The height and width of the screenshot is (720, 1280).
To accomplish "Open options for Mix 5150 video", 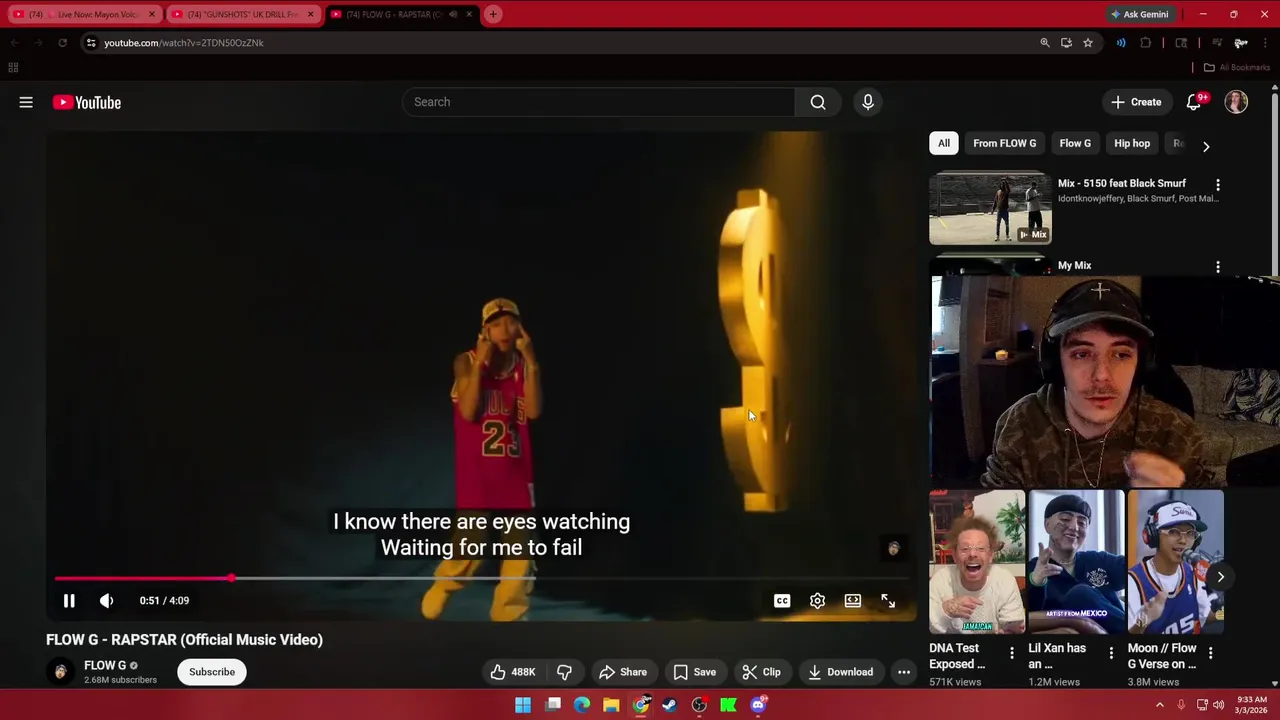I will pyautogui.click(x=1218, y=185).
